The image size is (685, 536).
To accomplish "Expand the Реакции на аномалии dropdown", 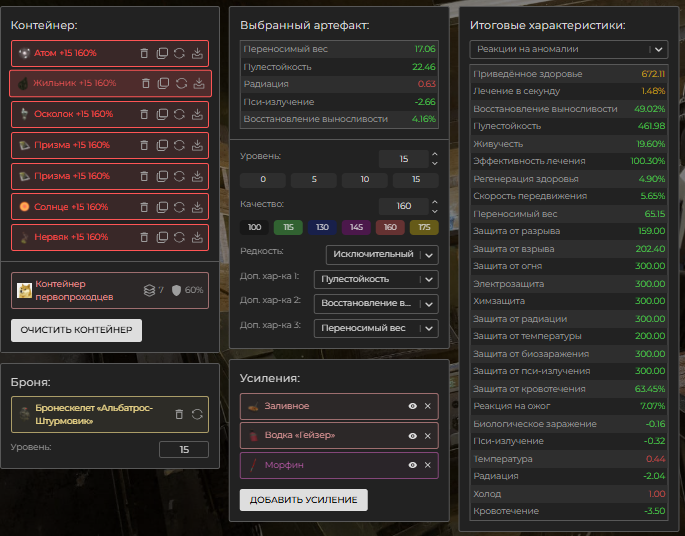I will coord(569,49).
